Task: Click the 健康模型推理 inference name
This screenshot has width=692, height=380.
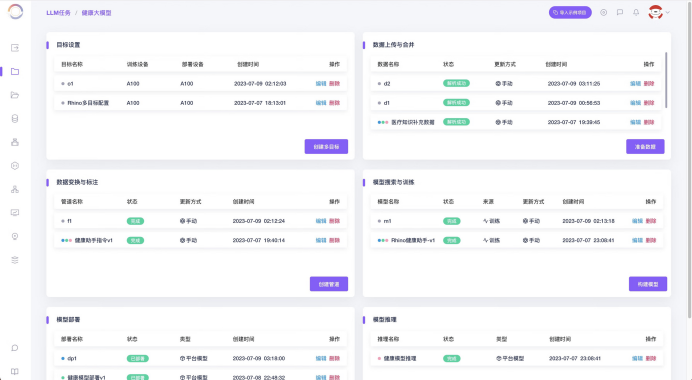Action: click(x=400, y=358)
